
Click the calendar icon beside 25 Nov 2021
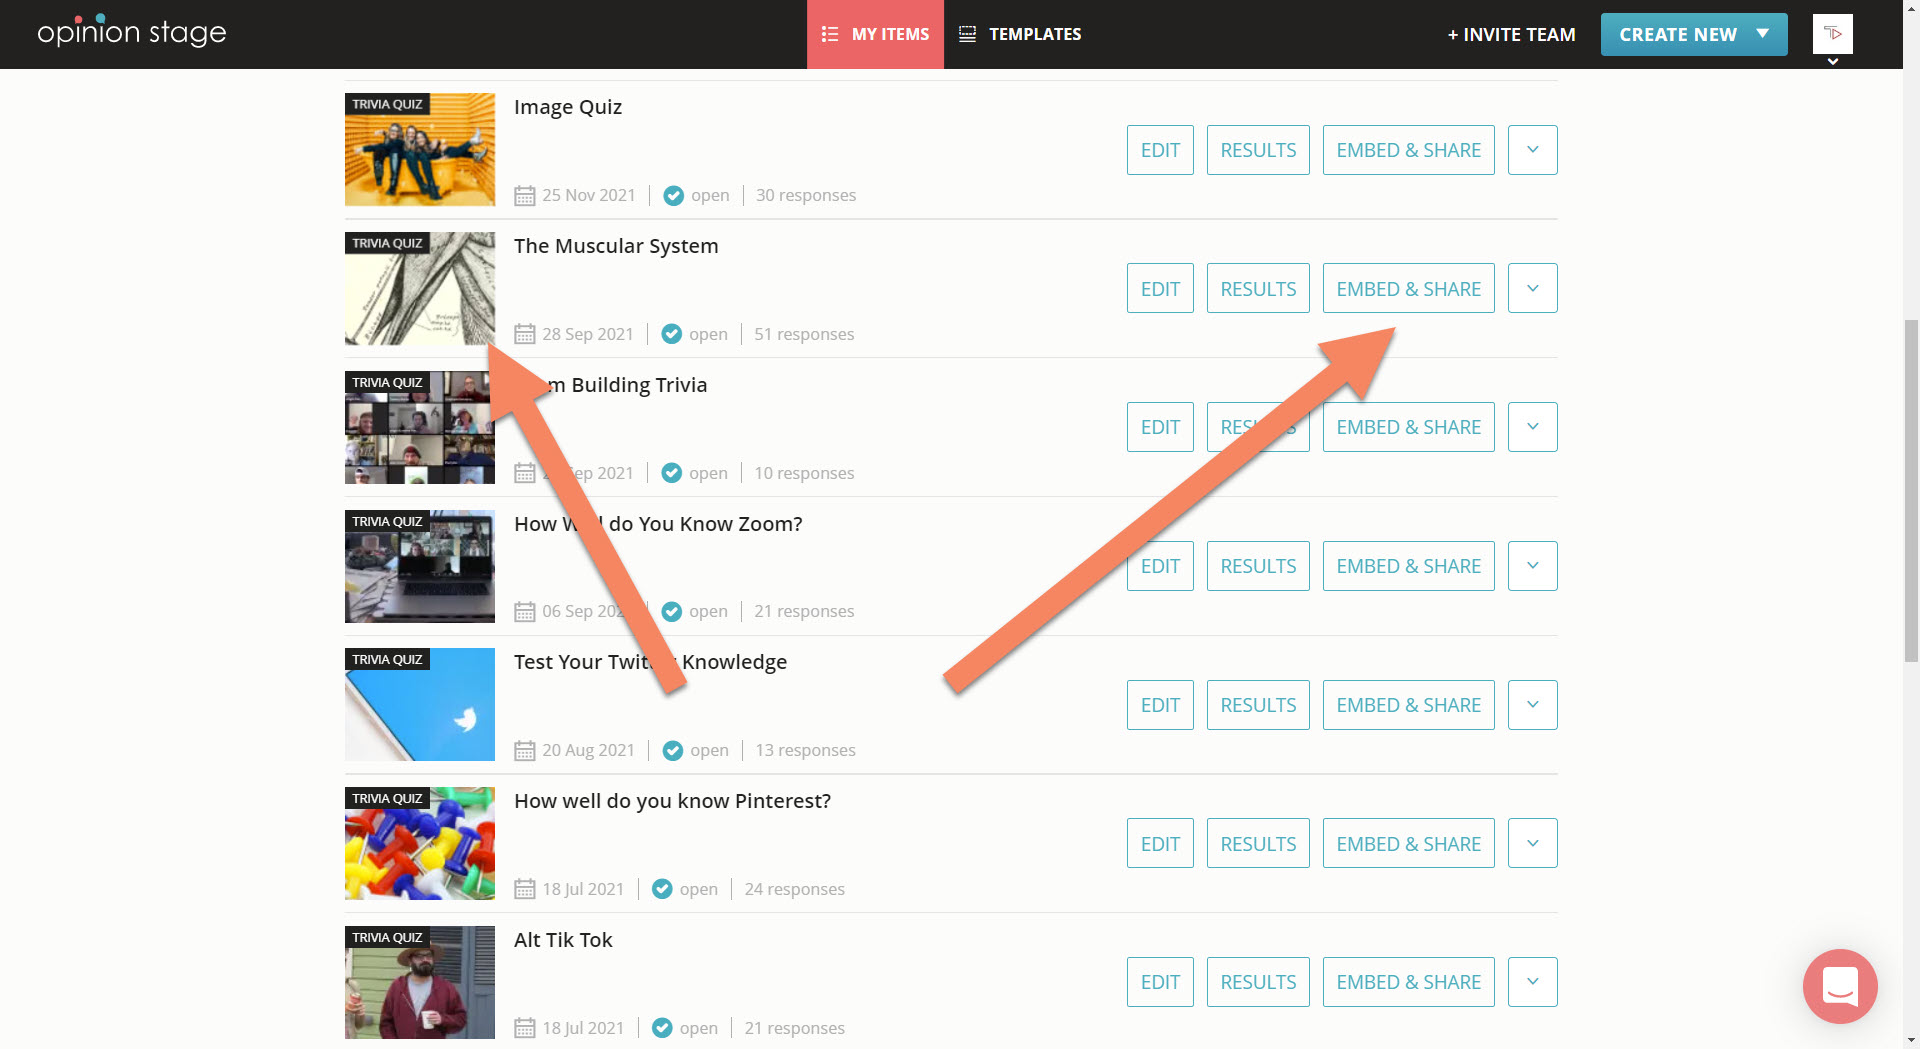click(x=525, y=195)
